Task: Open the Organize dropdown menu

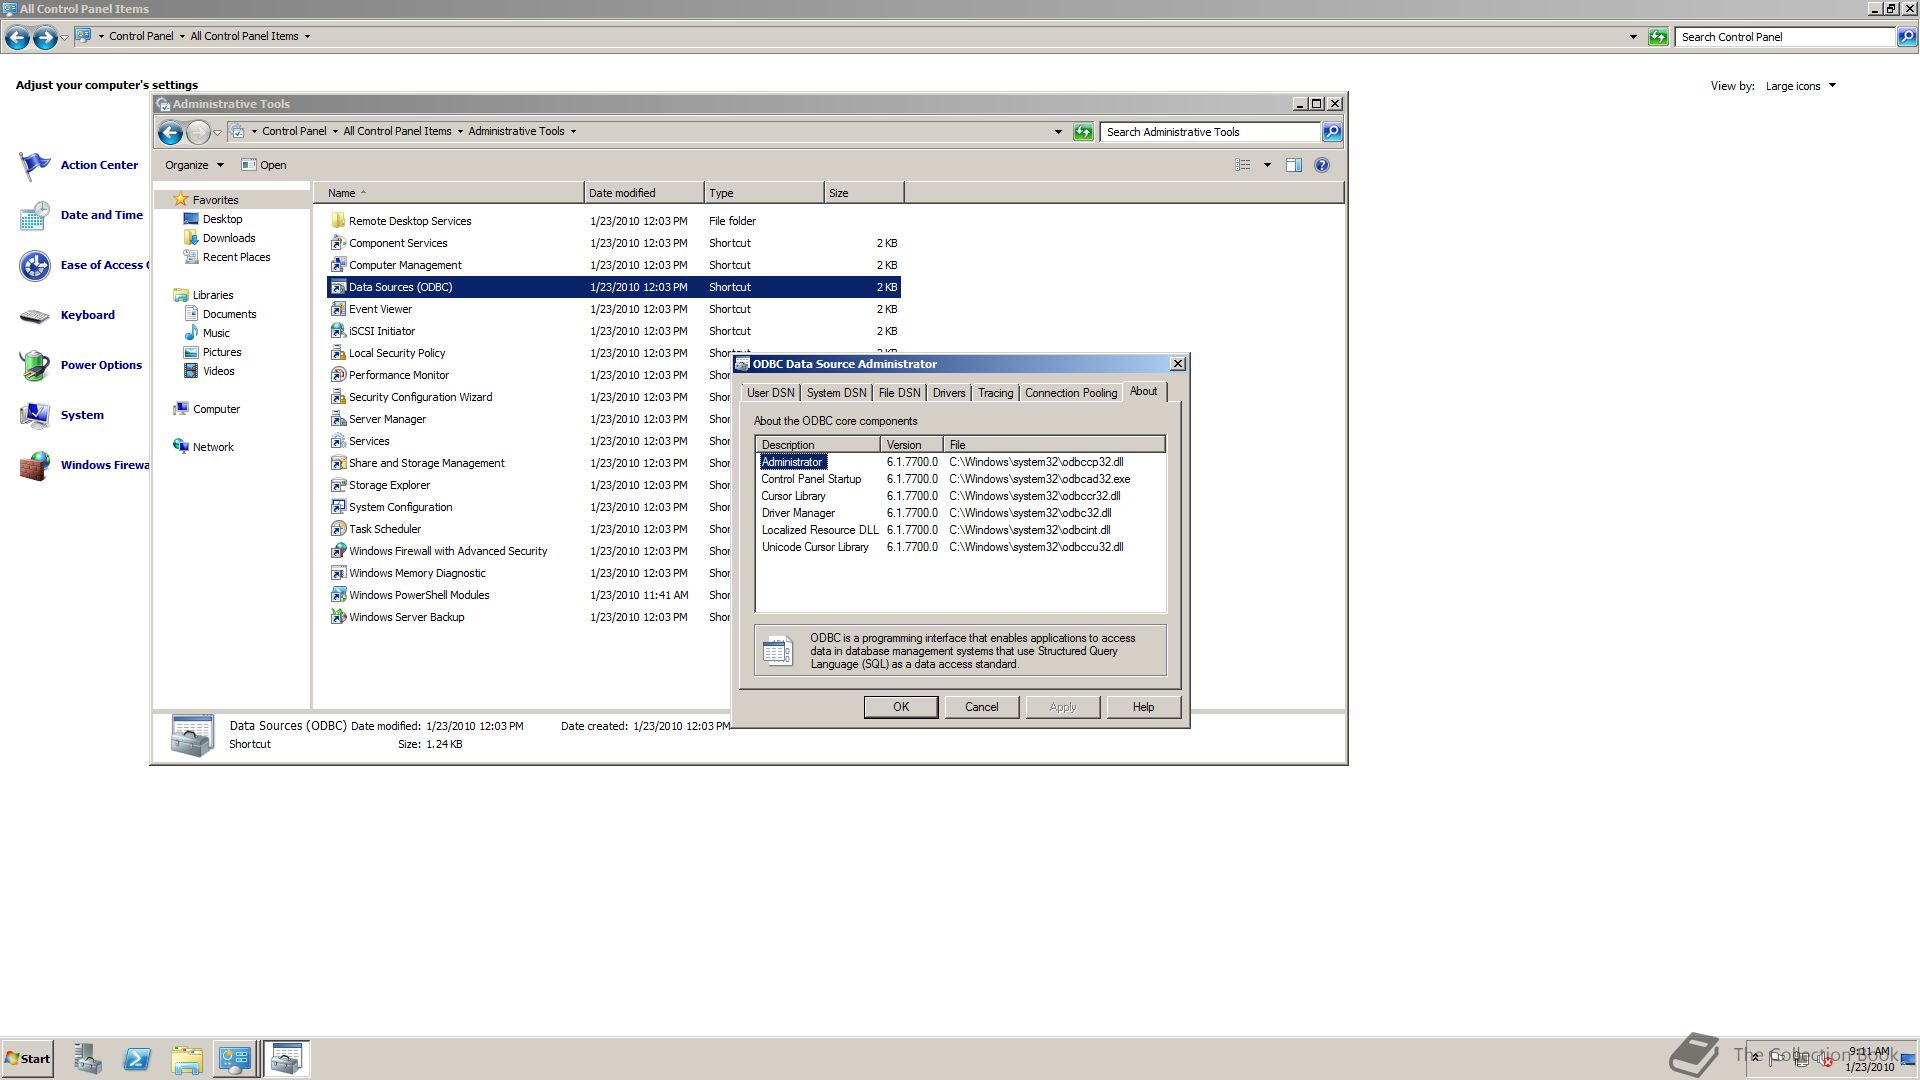Action: [195, 165]
